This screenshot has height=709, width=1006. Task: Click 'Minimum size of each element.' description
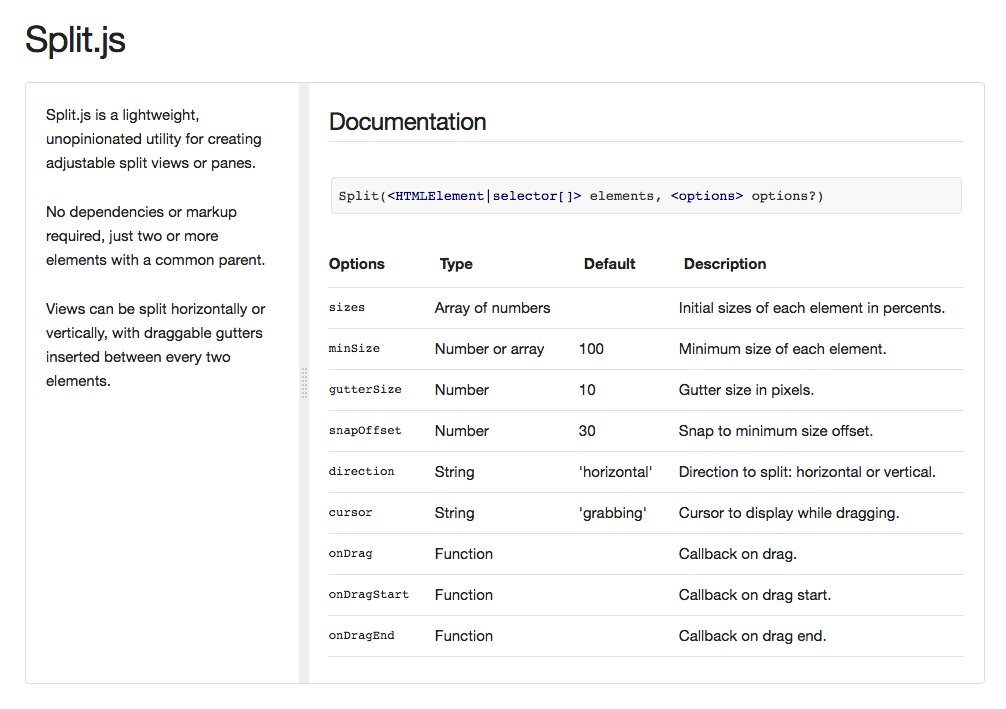[x=782, y=349]
